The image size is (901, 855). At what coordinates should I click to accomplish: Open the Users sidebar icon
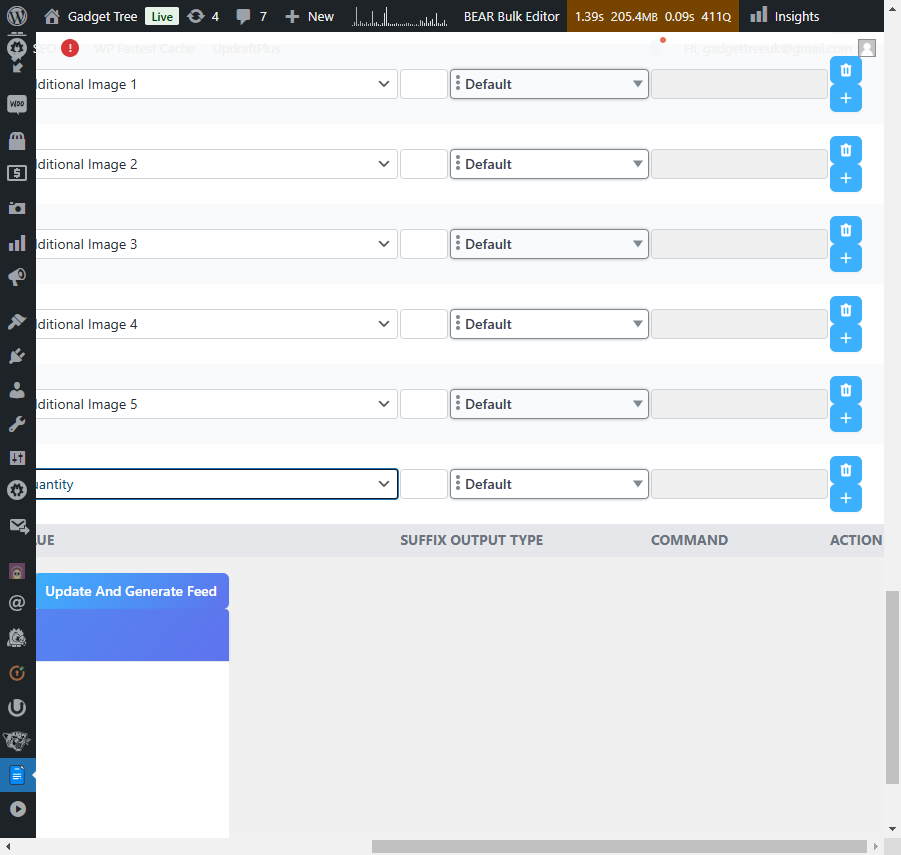(17, 390)
